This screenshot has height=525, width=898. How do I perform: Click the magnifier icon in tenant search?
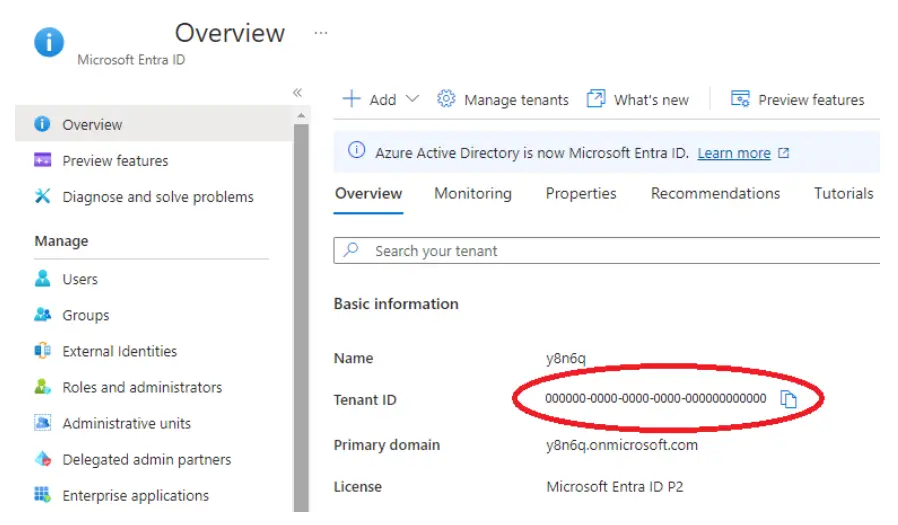[x=351, y=250]
